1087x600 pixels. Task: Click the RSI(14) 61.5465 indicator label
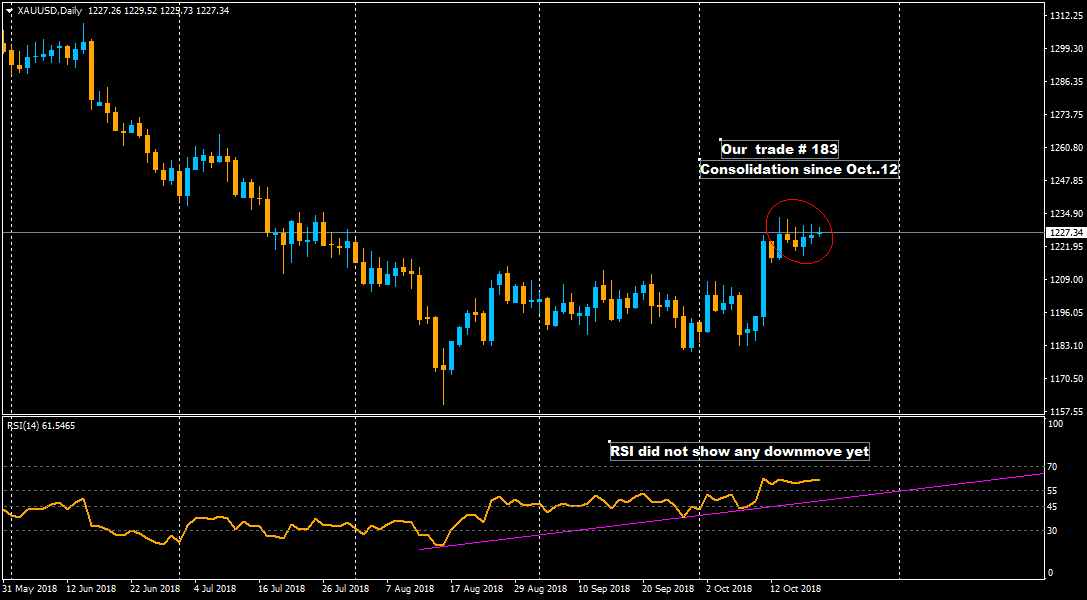(40, 425)
